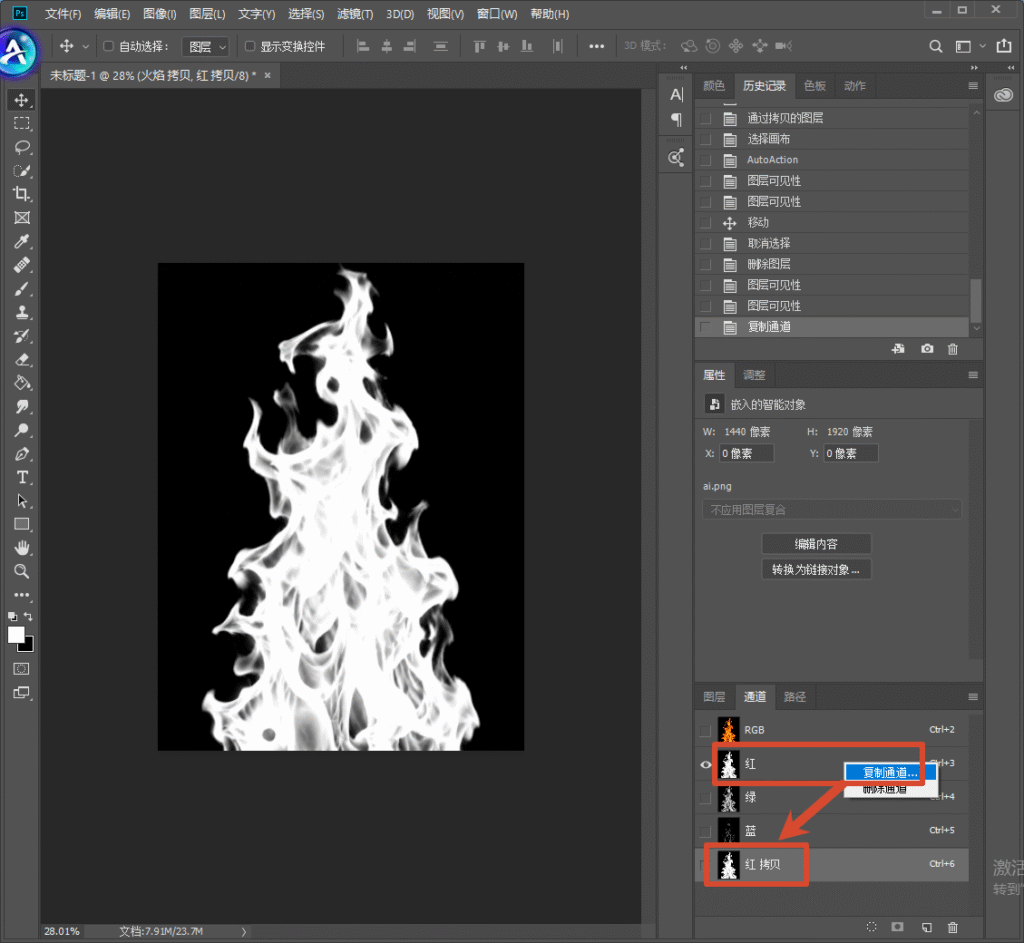Select the Brush tool

tap(22, 289)
